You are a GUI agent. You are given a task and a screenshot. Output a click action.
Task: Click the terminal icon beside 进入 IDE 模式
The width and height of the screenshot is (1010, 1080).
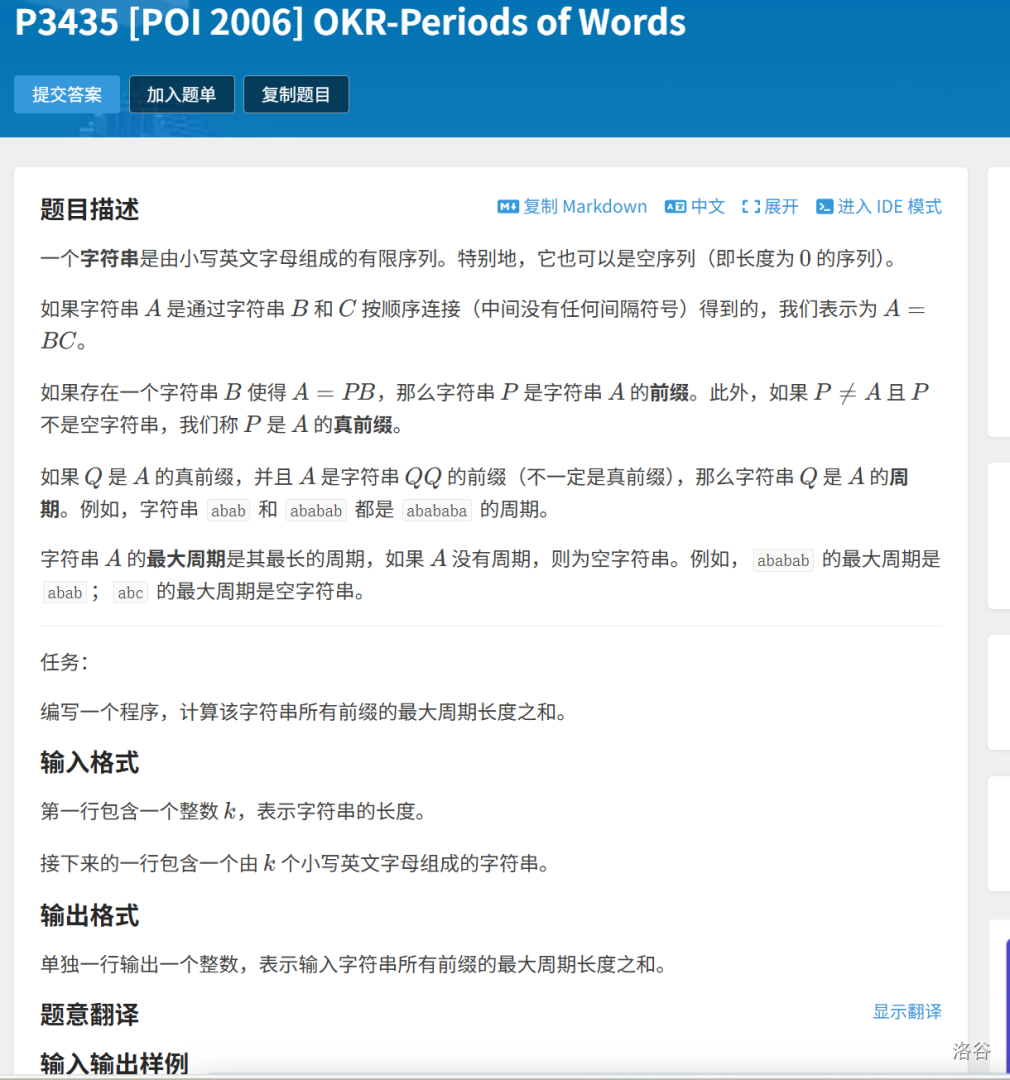pos(824,207)
